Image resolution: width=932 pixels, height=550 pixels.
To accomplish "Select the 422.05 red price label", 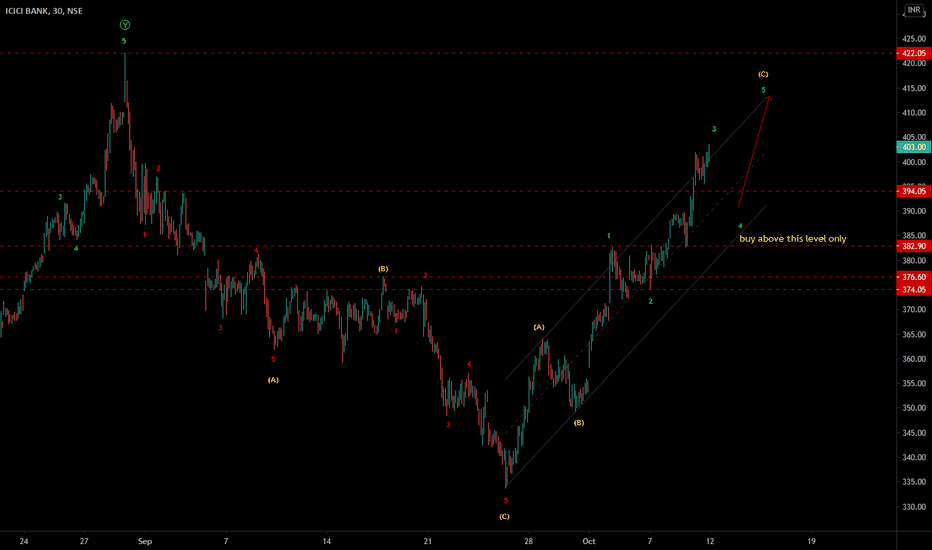I will pos(914,53).
